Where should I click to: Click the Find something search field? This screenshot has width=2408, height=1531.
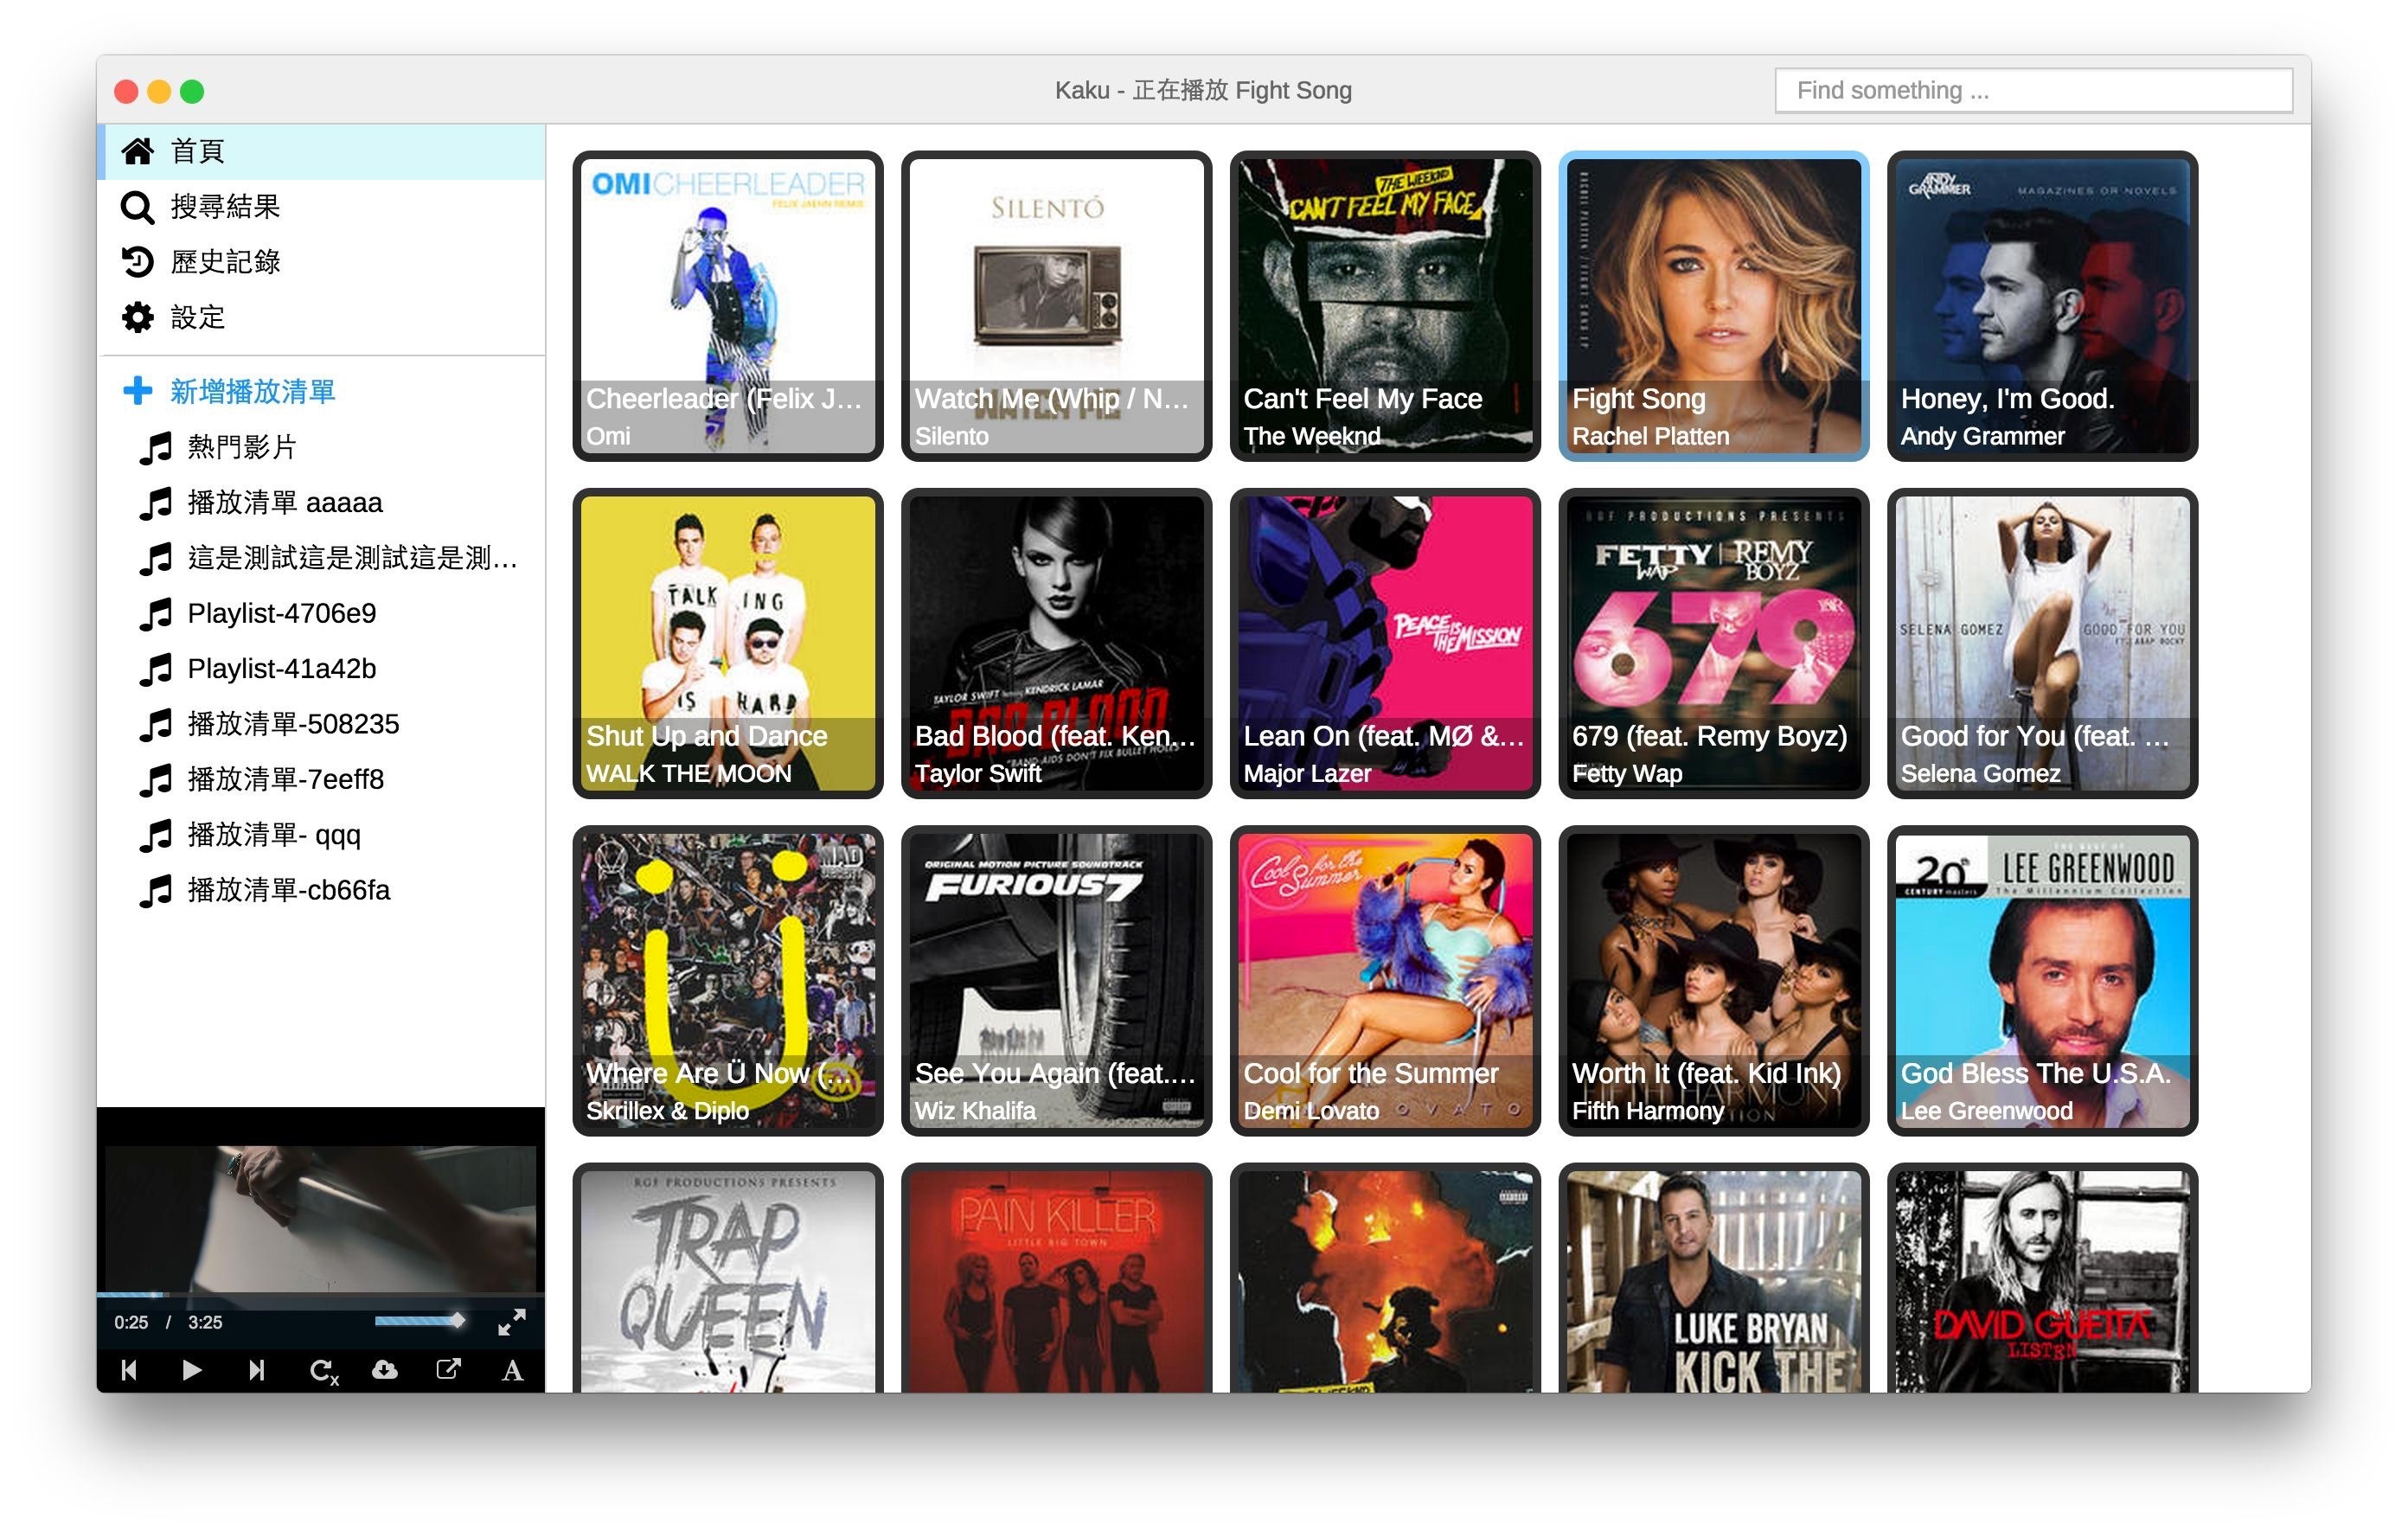pos(2033,91)
